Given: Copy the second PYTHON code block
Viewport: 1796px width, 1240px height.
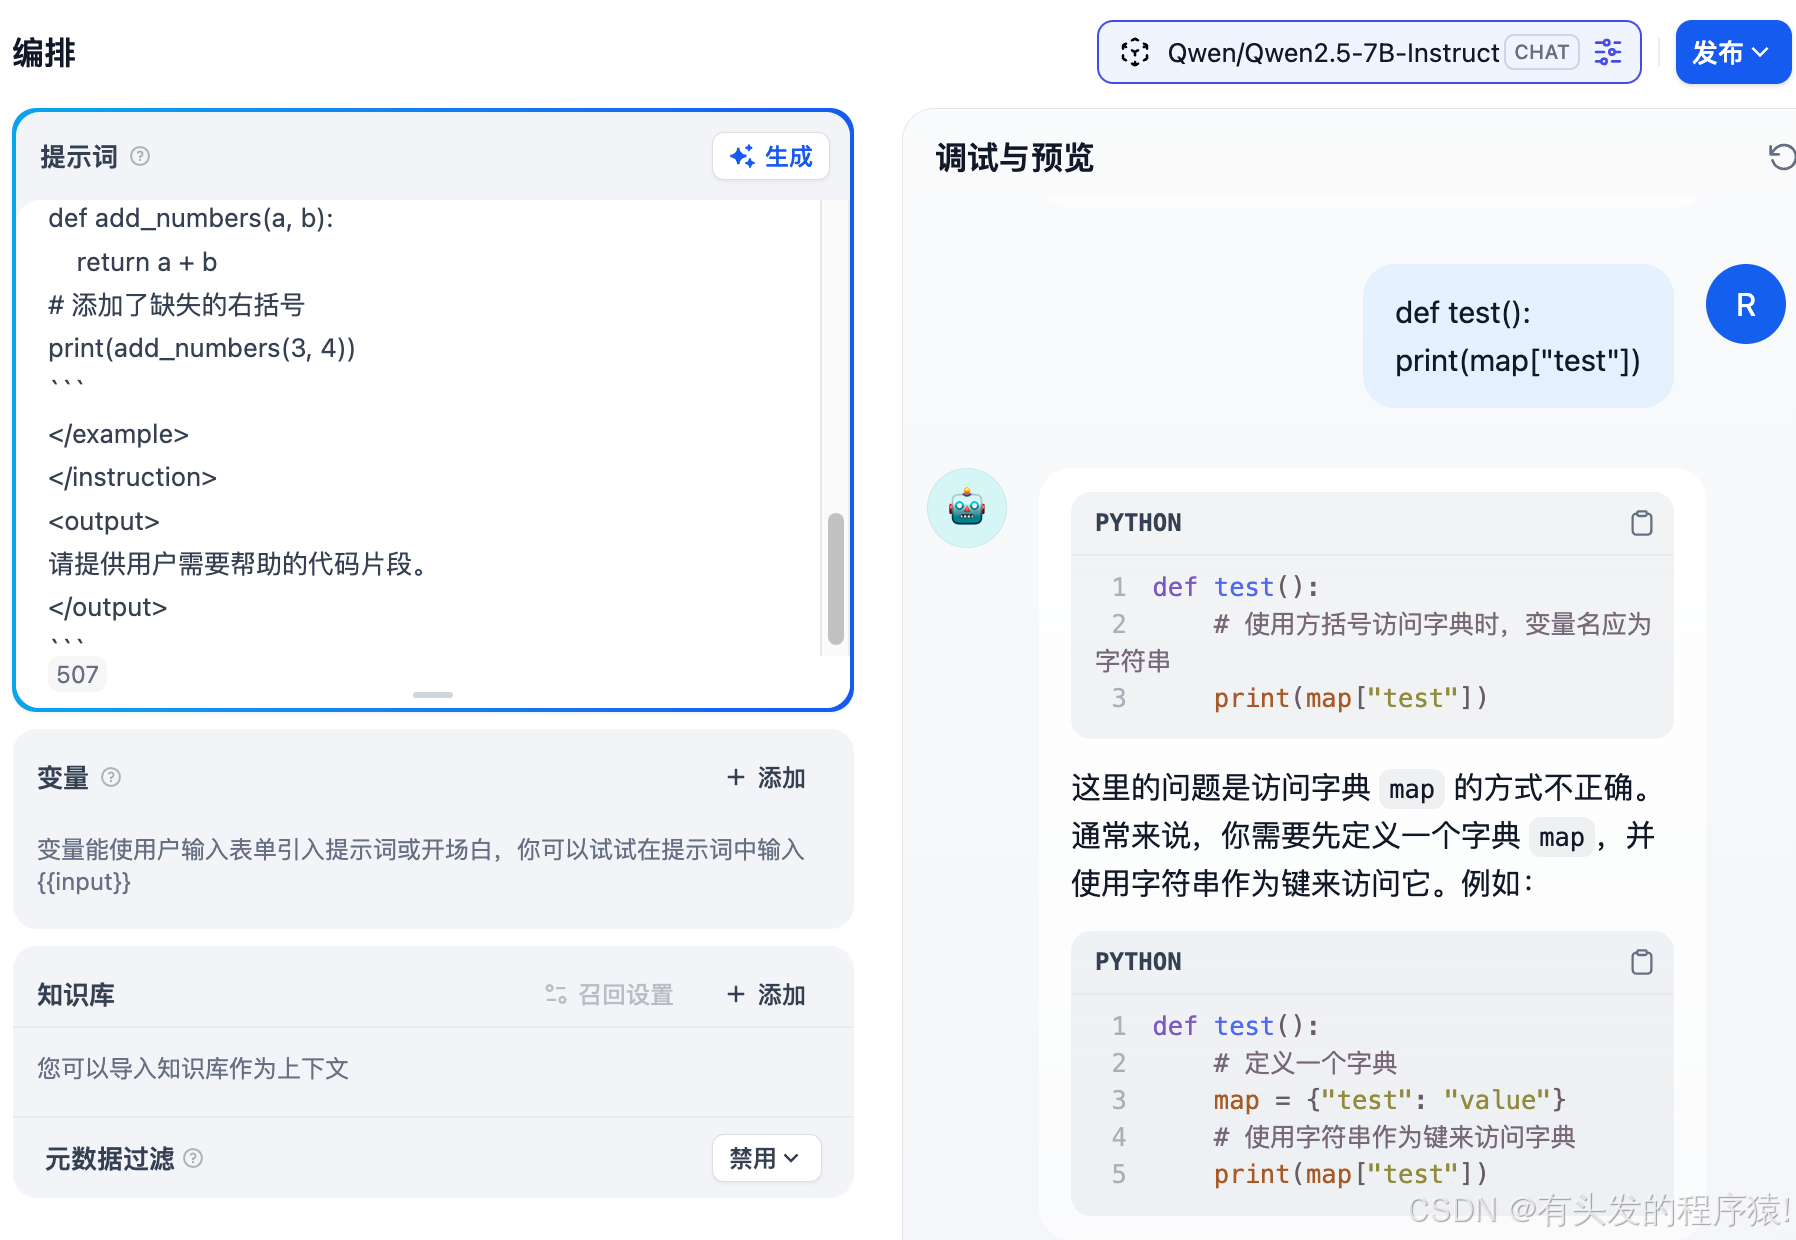Looking at the screenshot, I should 1642,962.
